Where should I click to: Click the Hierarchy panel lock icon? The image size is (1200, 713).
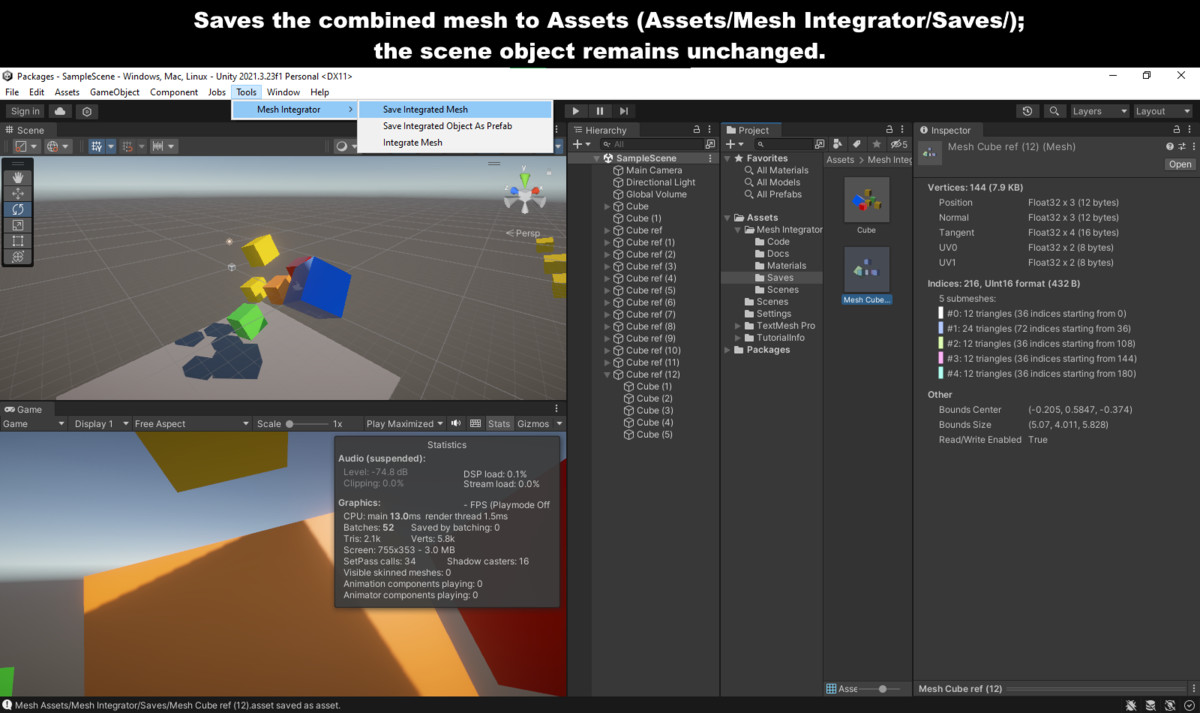[x=696, y=130]
